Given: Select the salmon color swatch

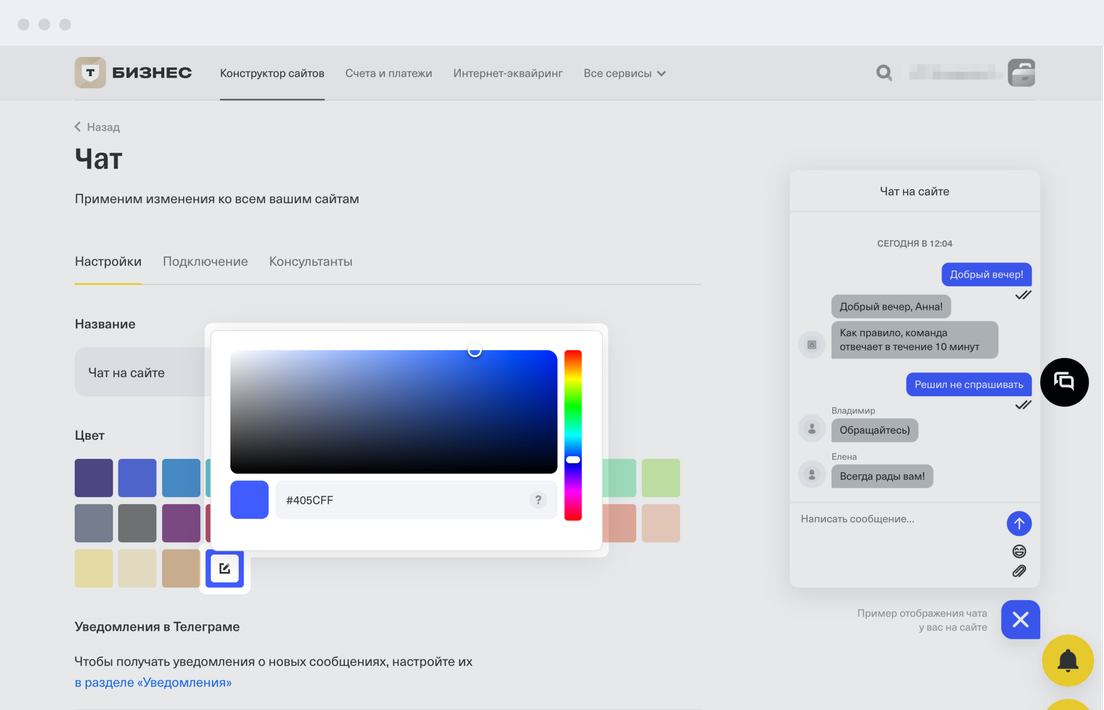Looking at the screenshot, I should tap(619, 523).
